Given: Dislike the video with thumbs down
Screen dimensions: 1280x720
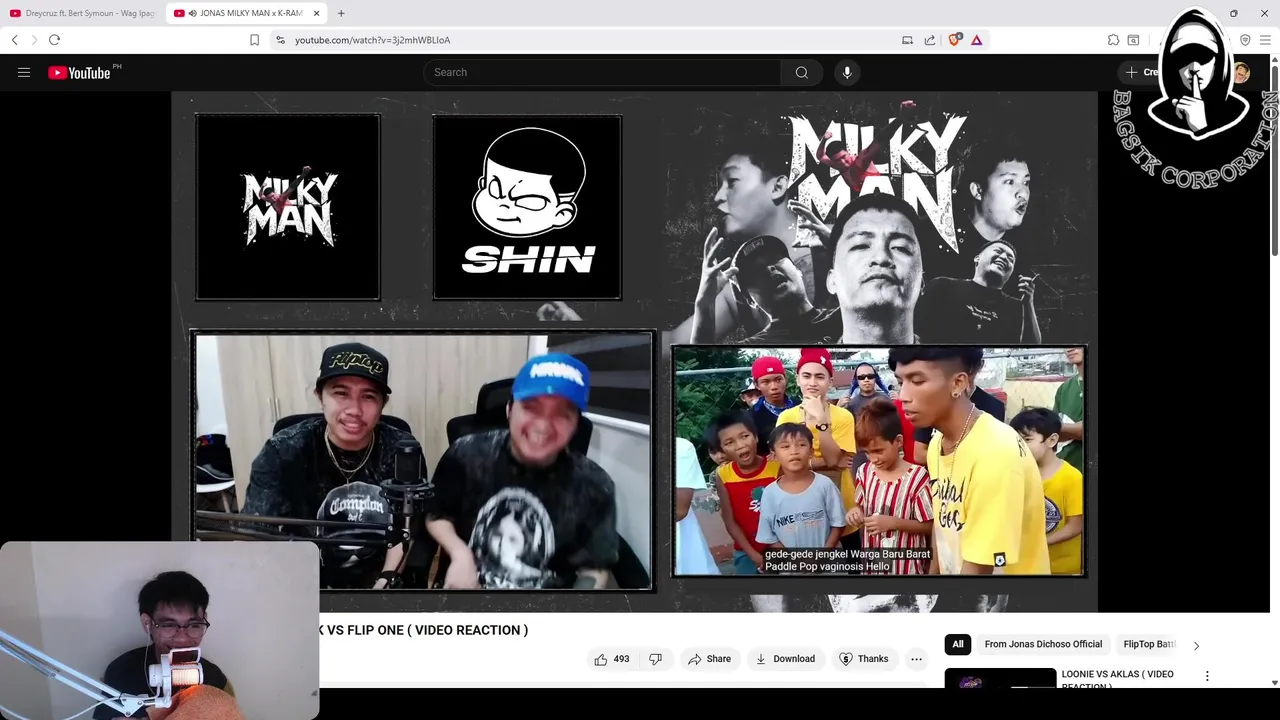Looking at the screenshot, I should tap(656, 659).
